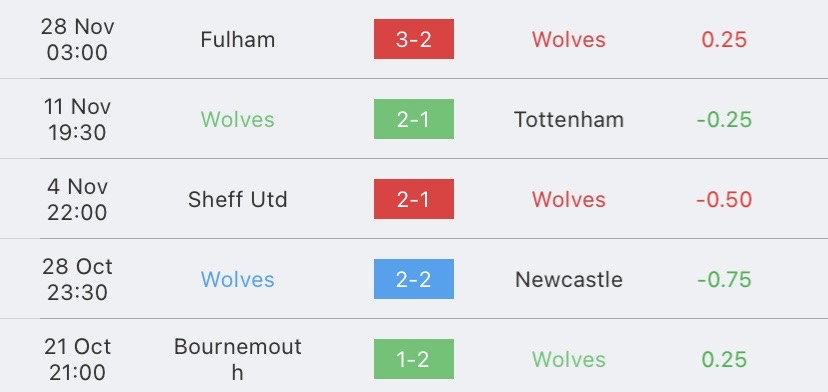This screenshot has width=828, height=392.
Task: Open the Tottenham team link
Action: [569, 119]
